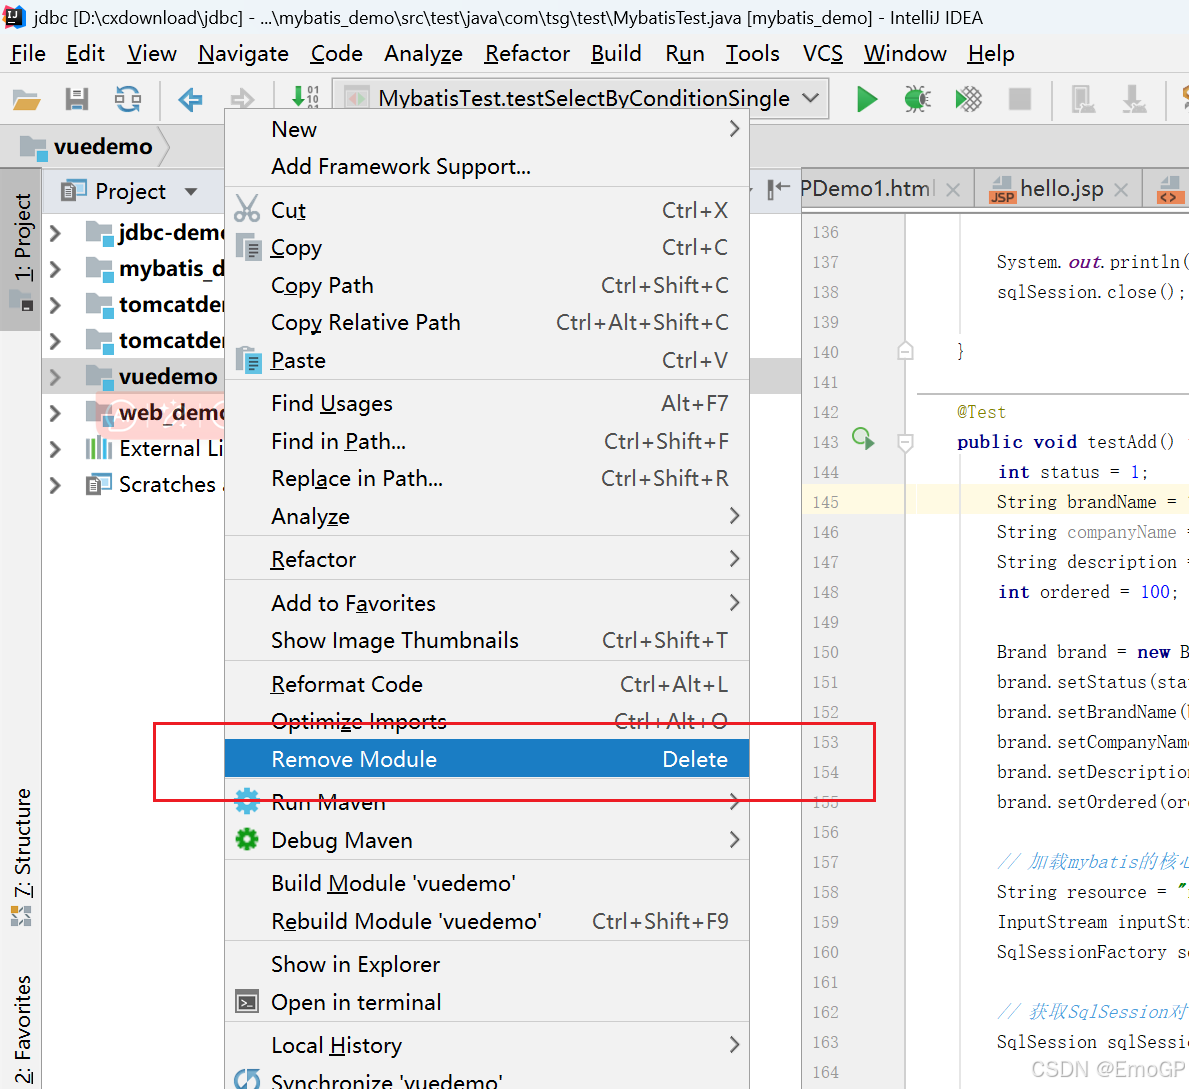
Task: Select Add to Favorites submenu
Action: (487, 603)
